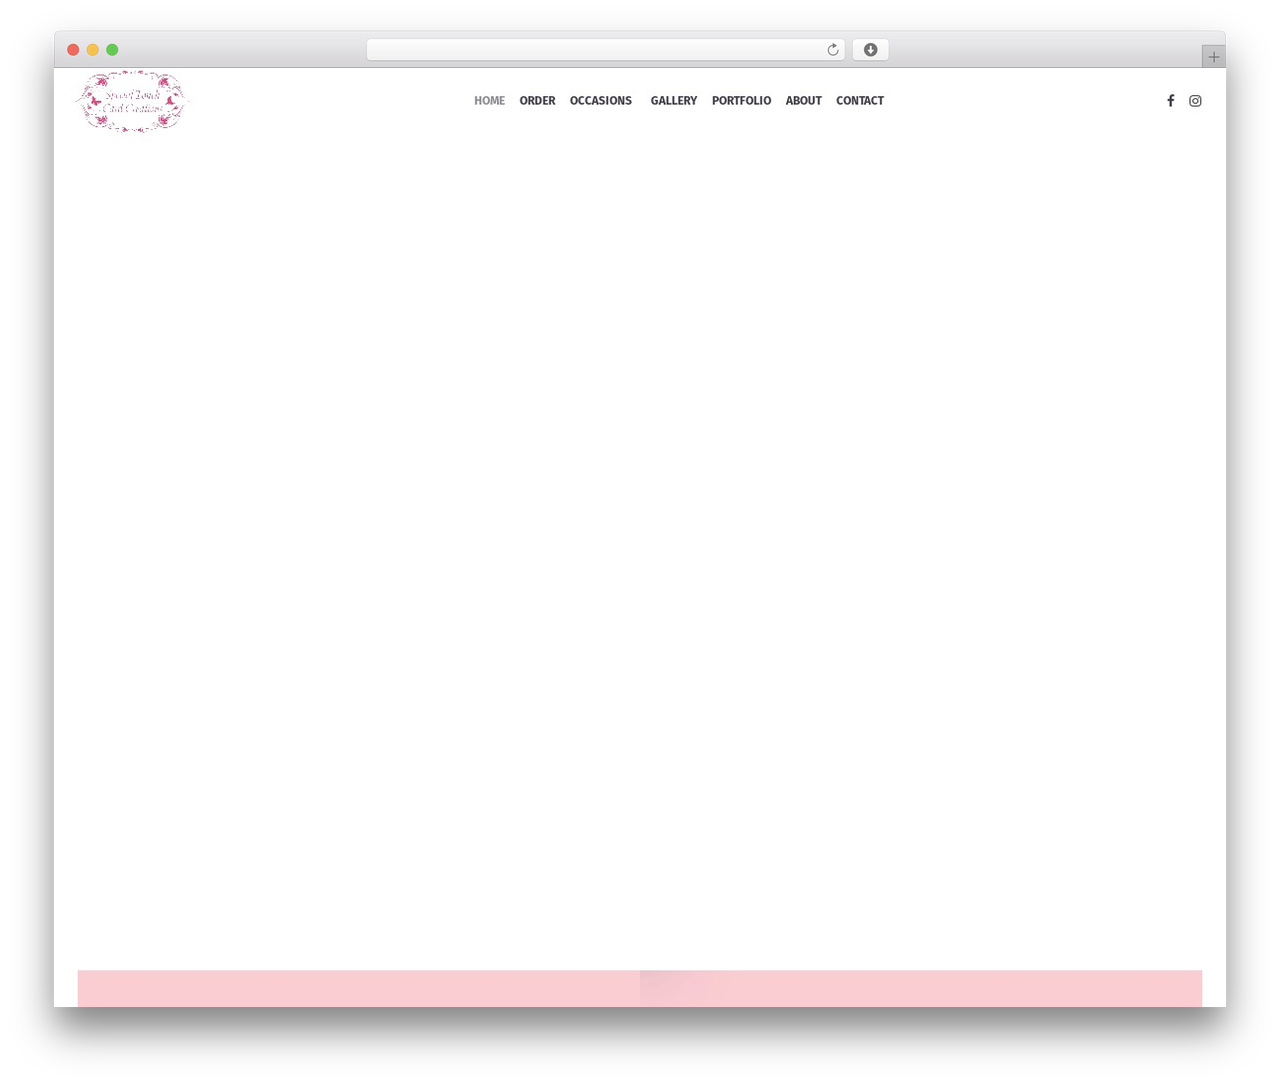1280x1084 pixels.
Task: Maximize the window with the green button
Action: pos(112,50)
